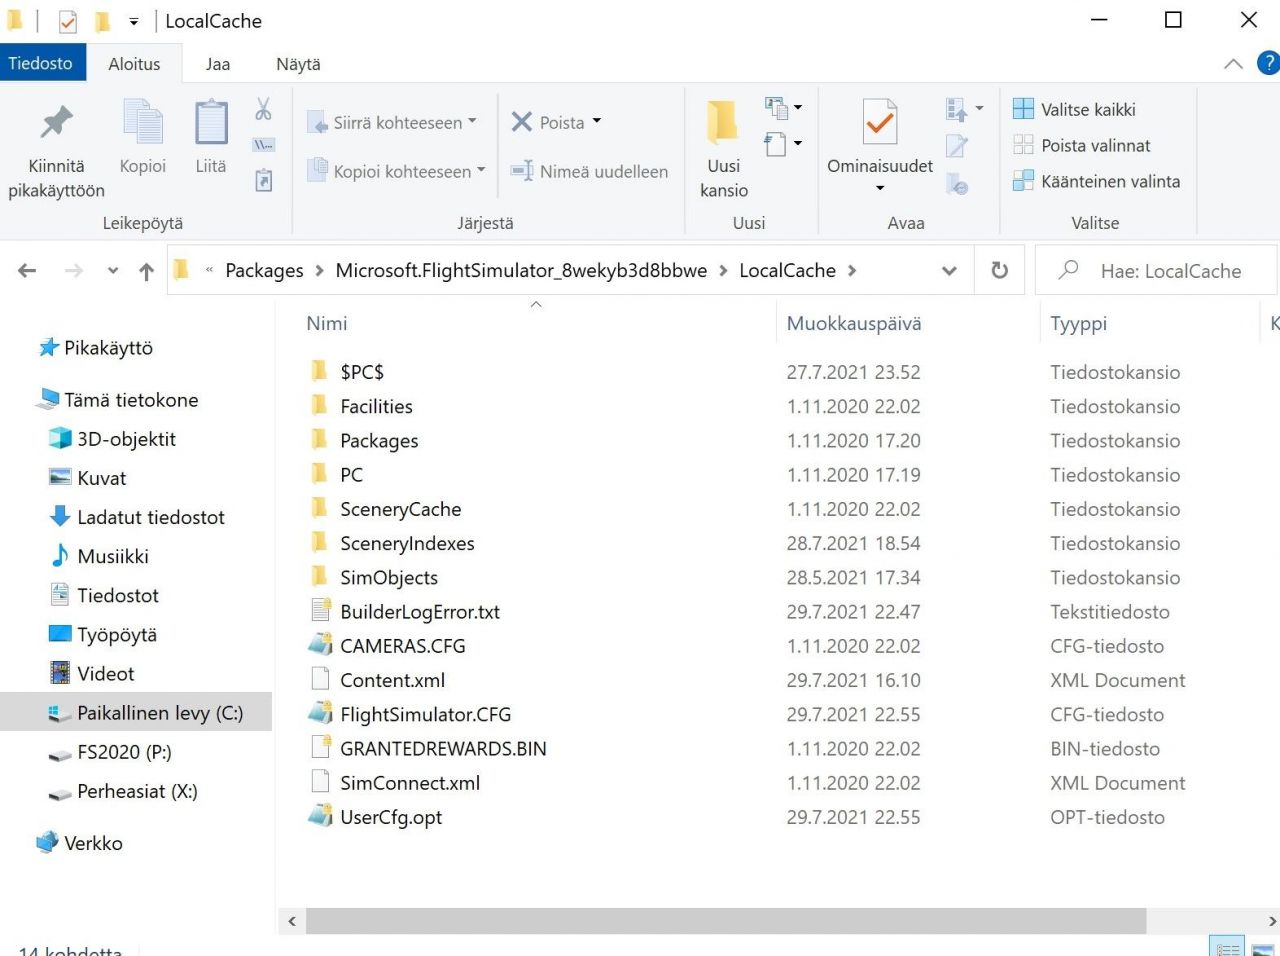Viewport: 1280px width, 956px height.
Task: Select BuilderLogError.txt file
Action: click(x=420, y=612)
